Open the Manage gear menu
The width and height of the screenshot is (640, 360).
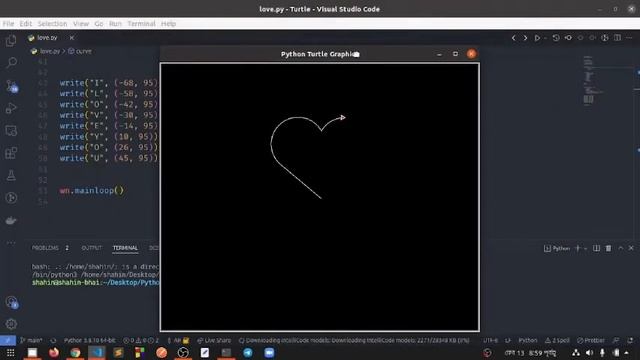11,324
